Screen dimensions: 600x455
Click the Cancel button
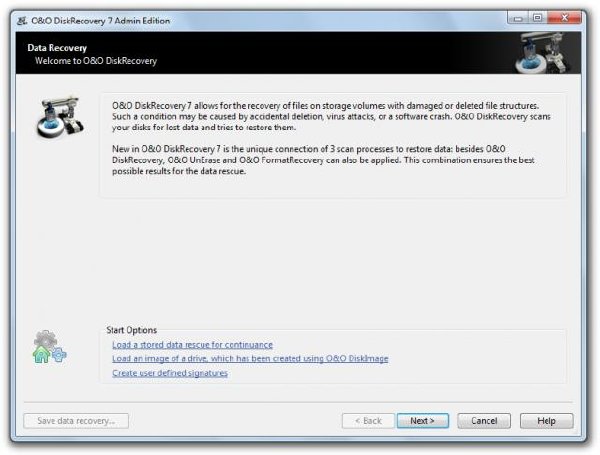click(x=484, y=421)
